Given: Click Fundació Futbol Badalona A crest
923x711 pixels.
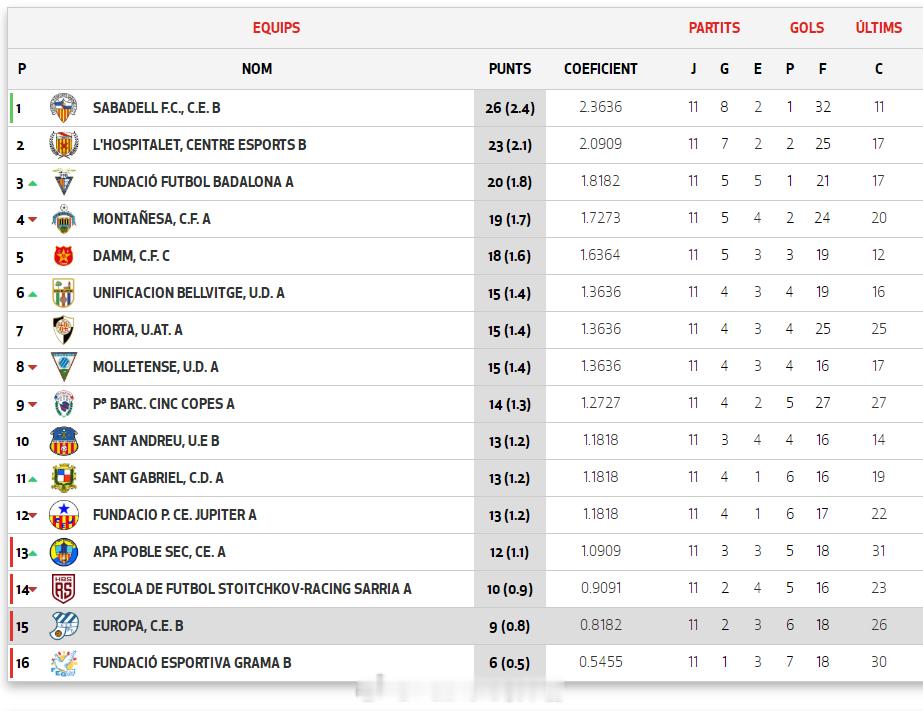Looking at the screenshot, I should click(x=64, y=182).
